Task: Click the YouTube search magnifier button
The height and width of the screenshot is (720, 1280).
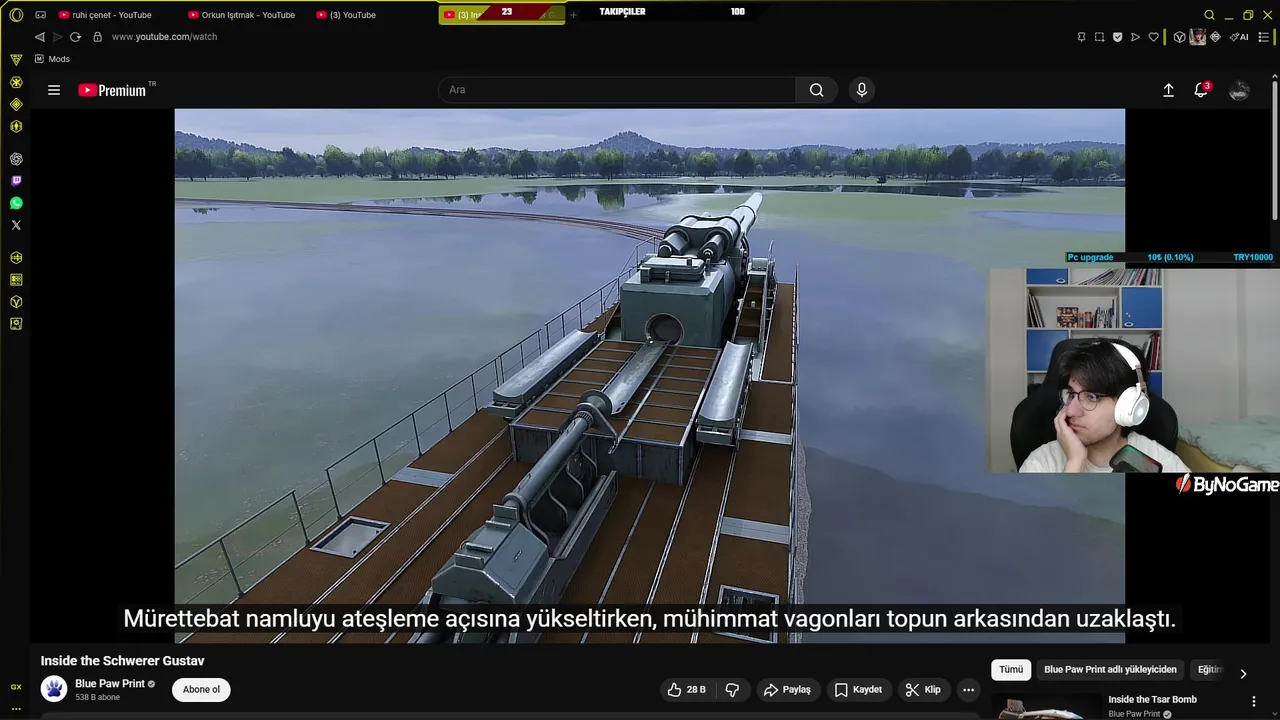Action: [816, 90]
